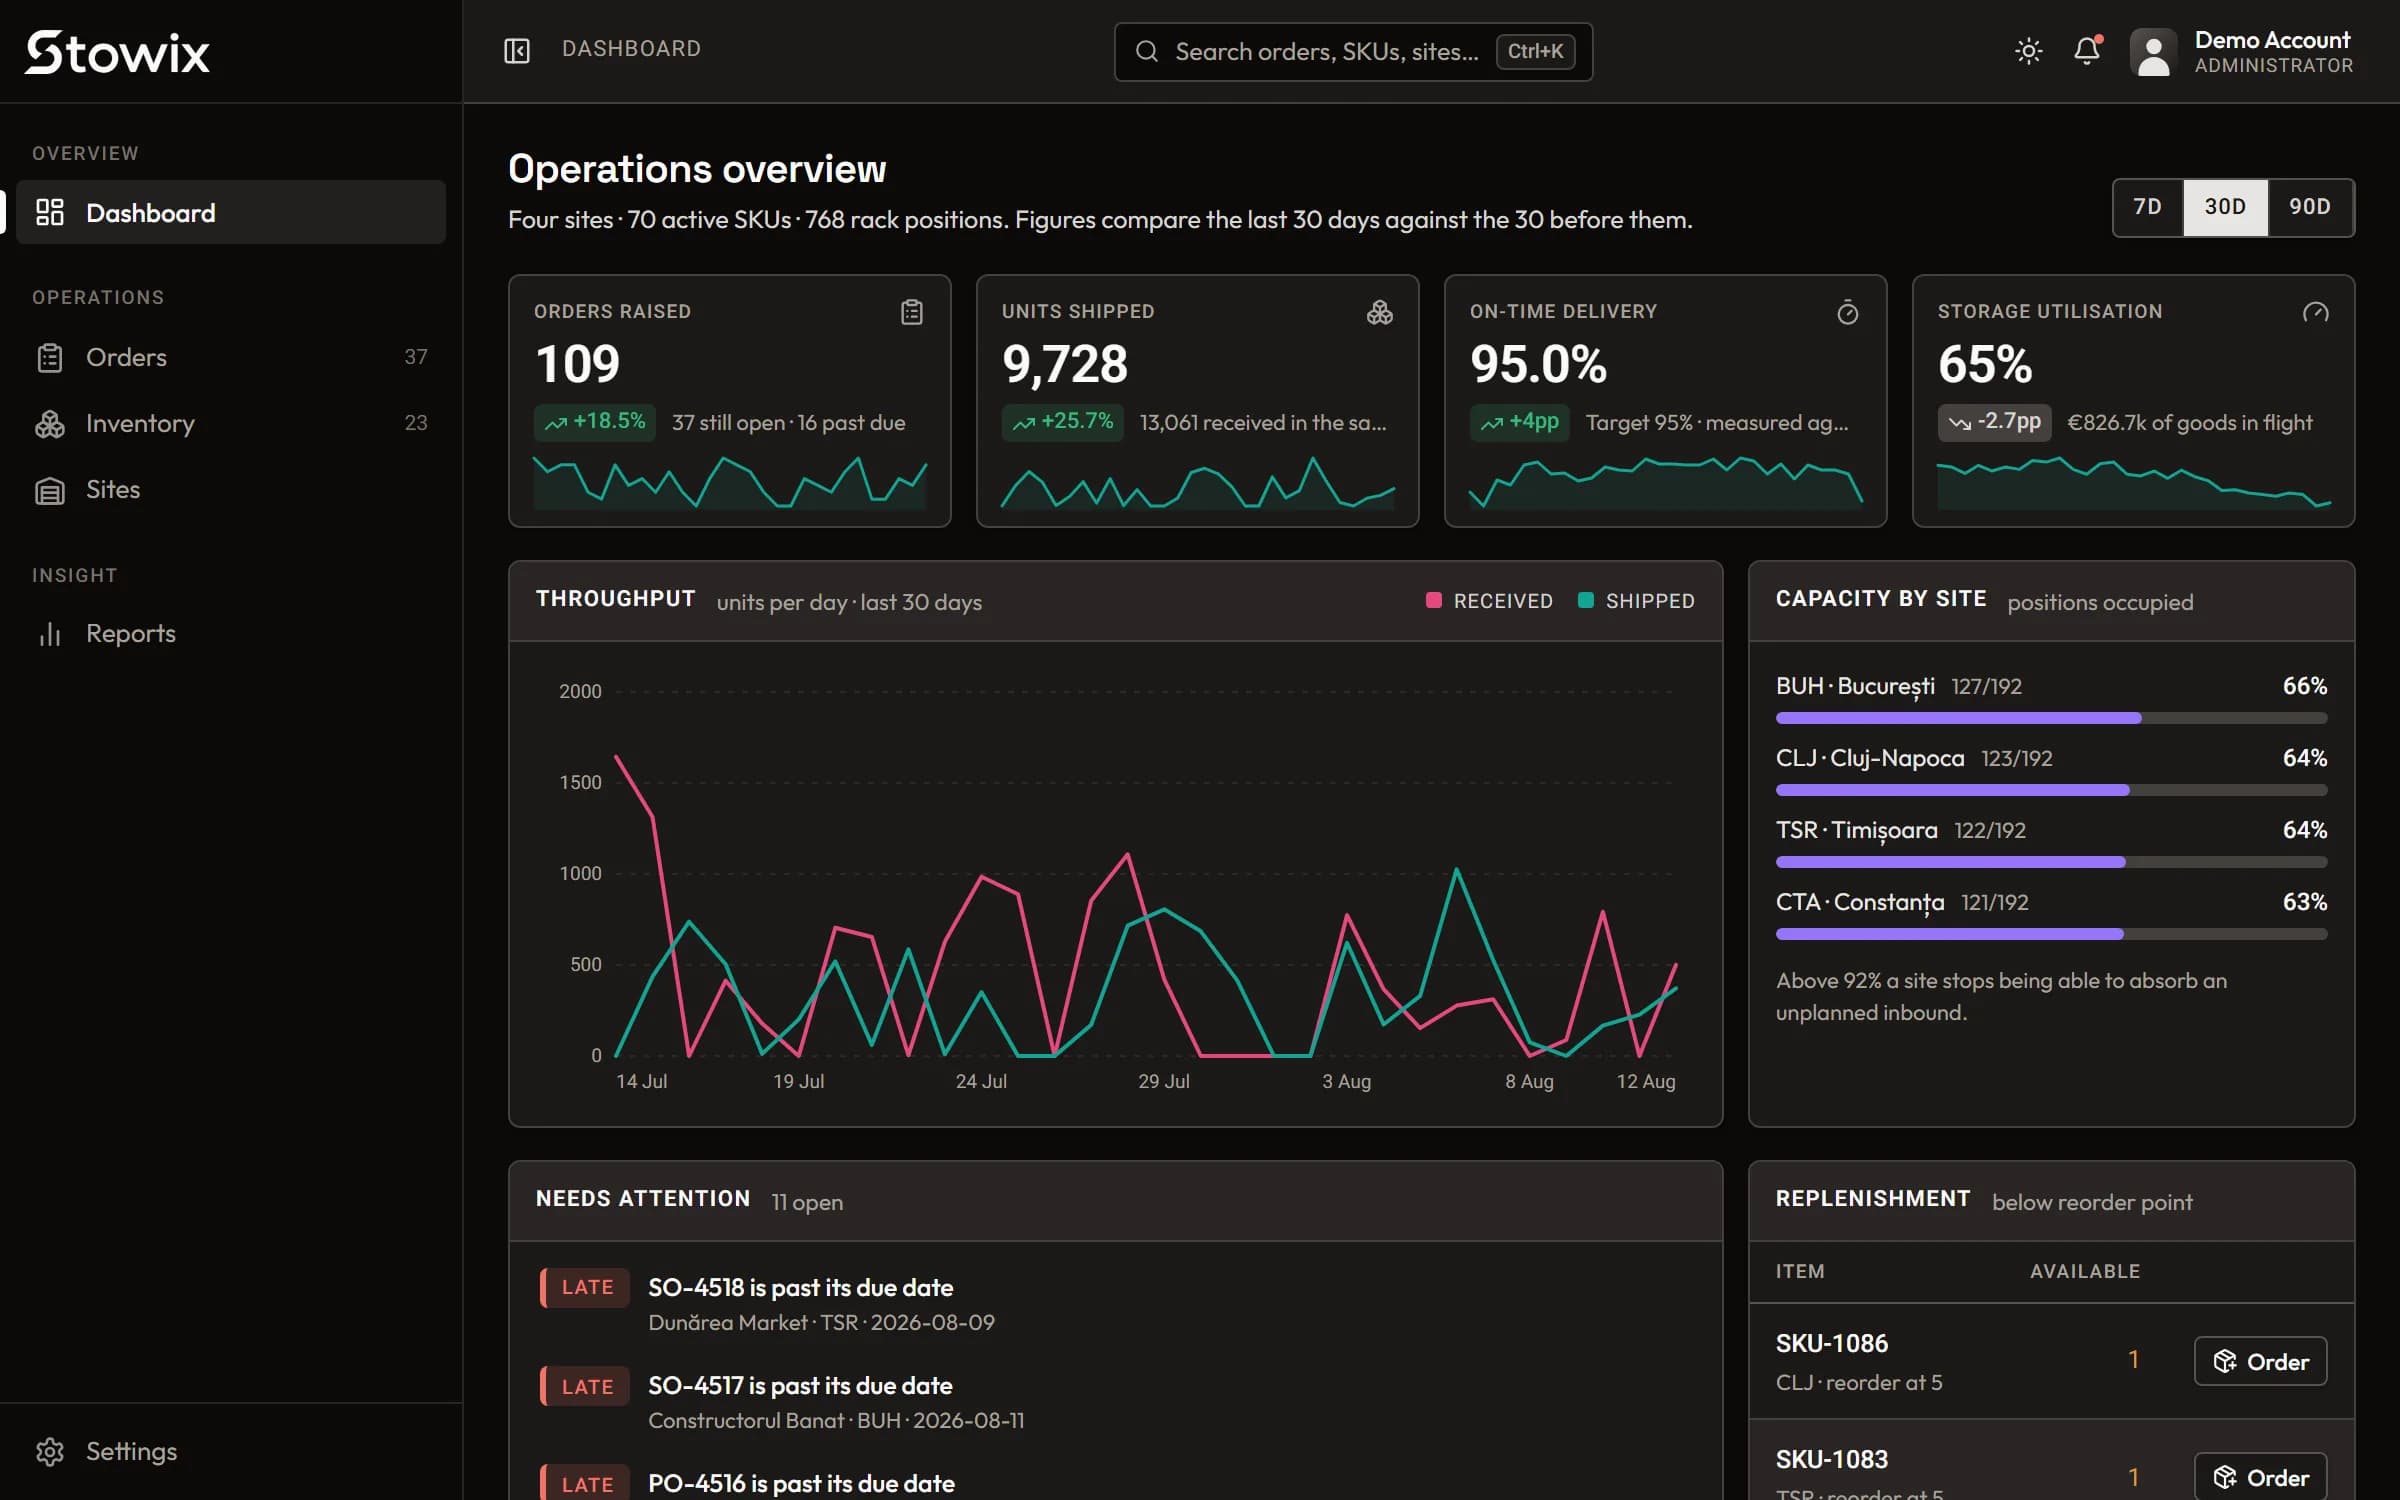Screen dimensions: 2400x1500
Task: Click the Orders clipboard icon in sidebar
Action: click(x=50, y=357)
